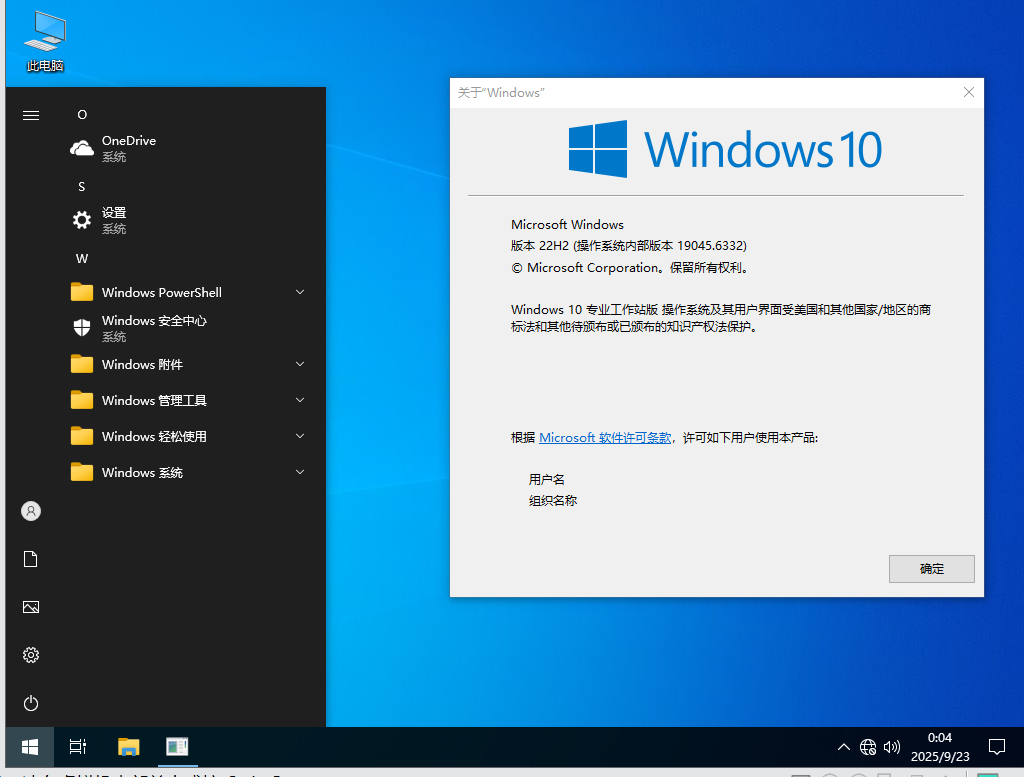The image size is (1024, 777).
Task: Open File Explorer from the taskbar
Action: pos(129,746)
